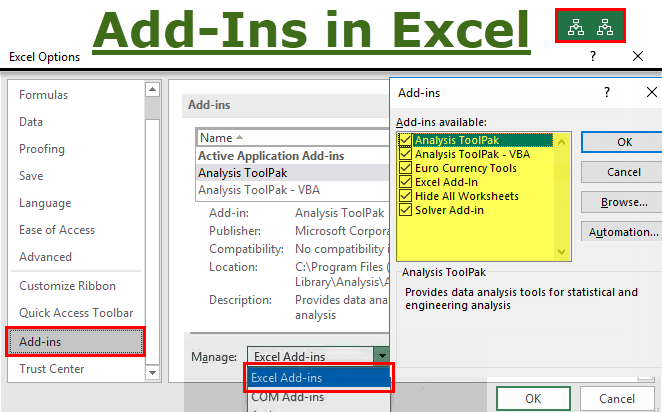Image resolution: width=662 pixels, height=412 pixels.
Task: Click the left organization chart icon
Action: [576, 27]
